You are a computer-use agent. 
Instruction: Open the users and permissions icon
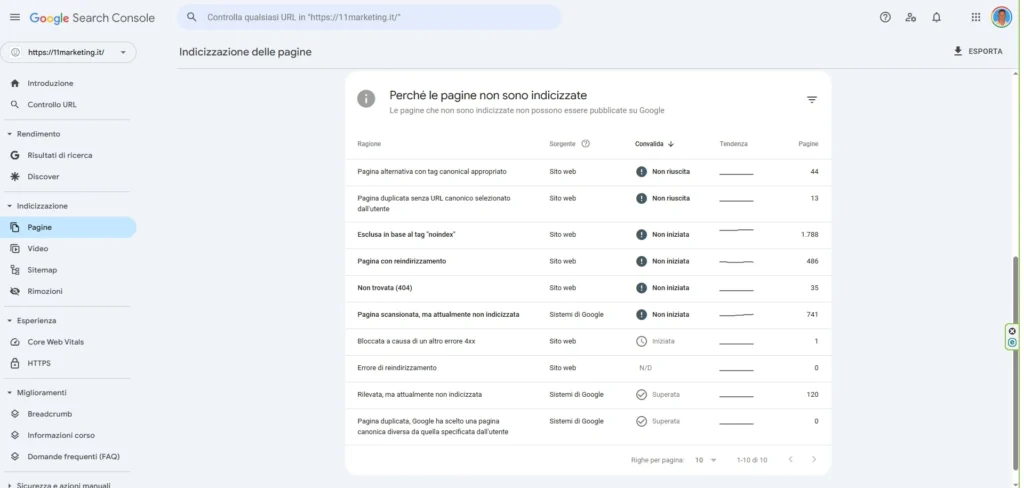(910, 17)
